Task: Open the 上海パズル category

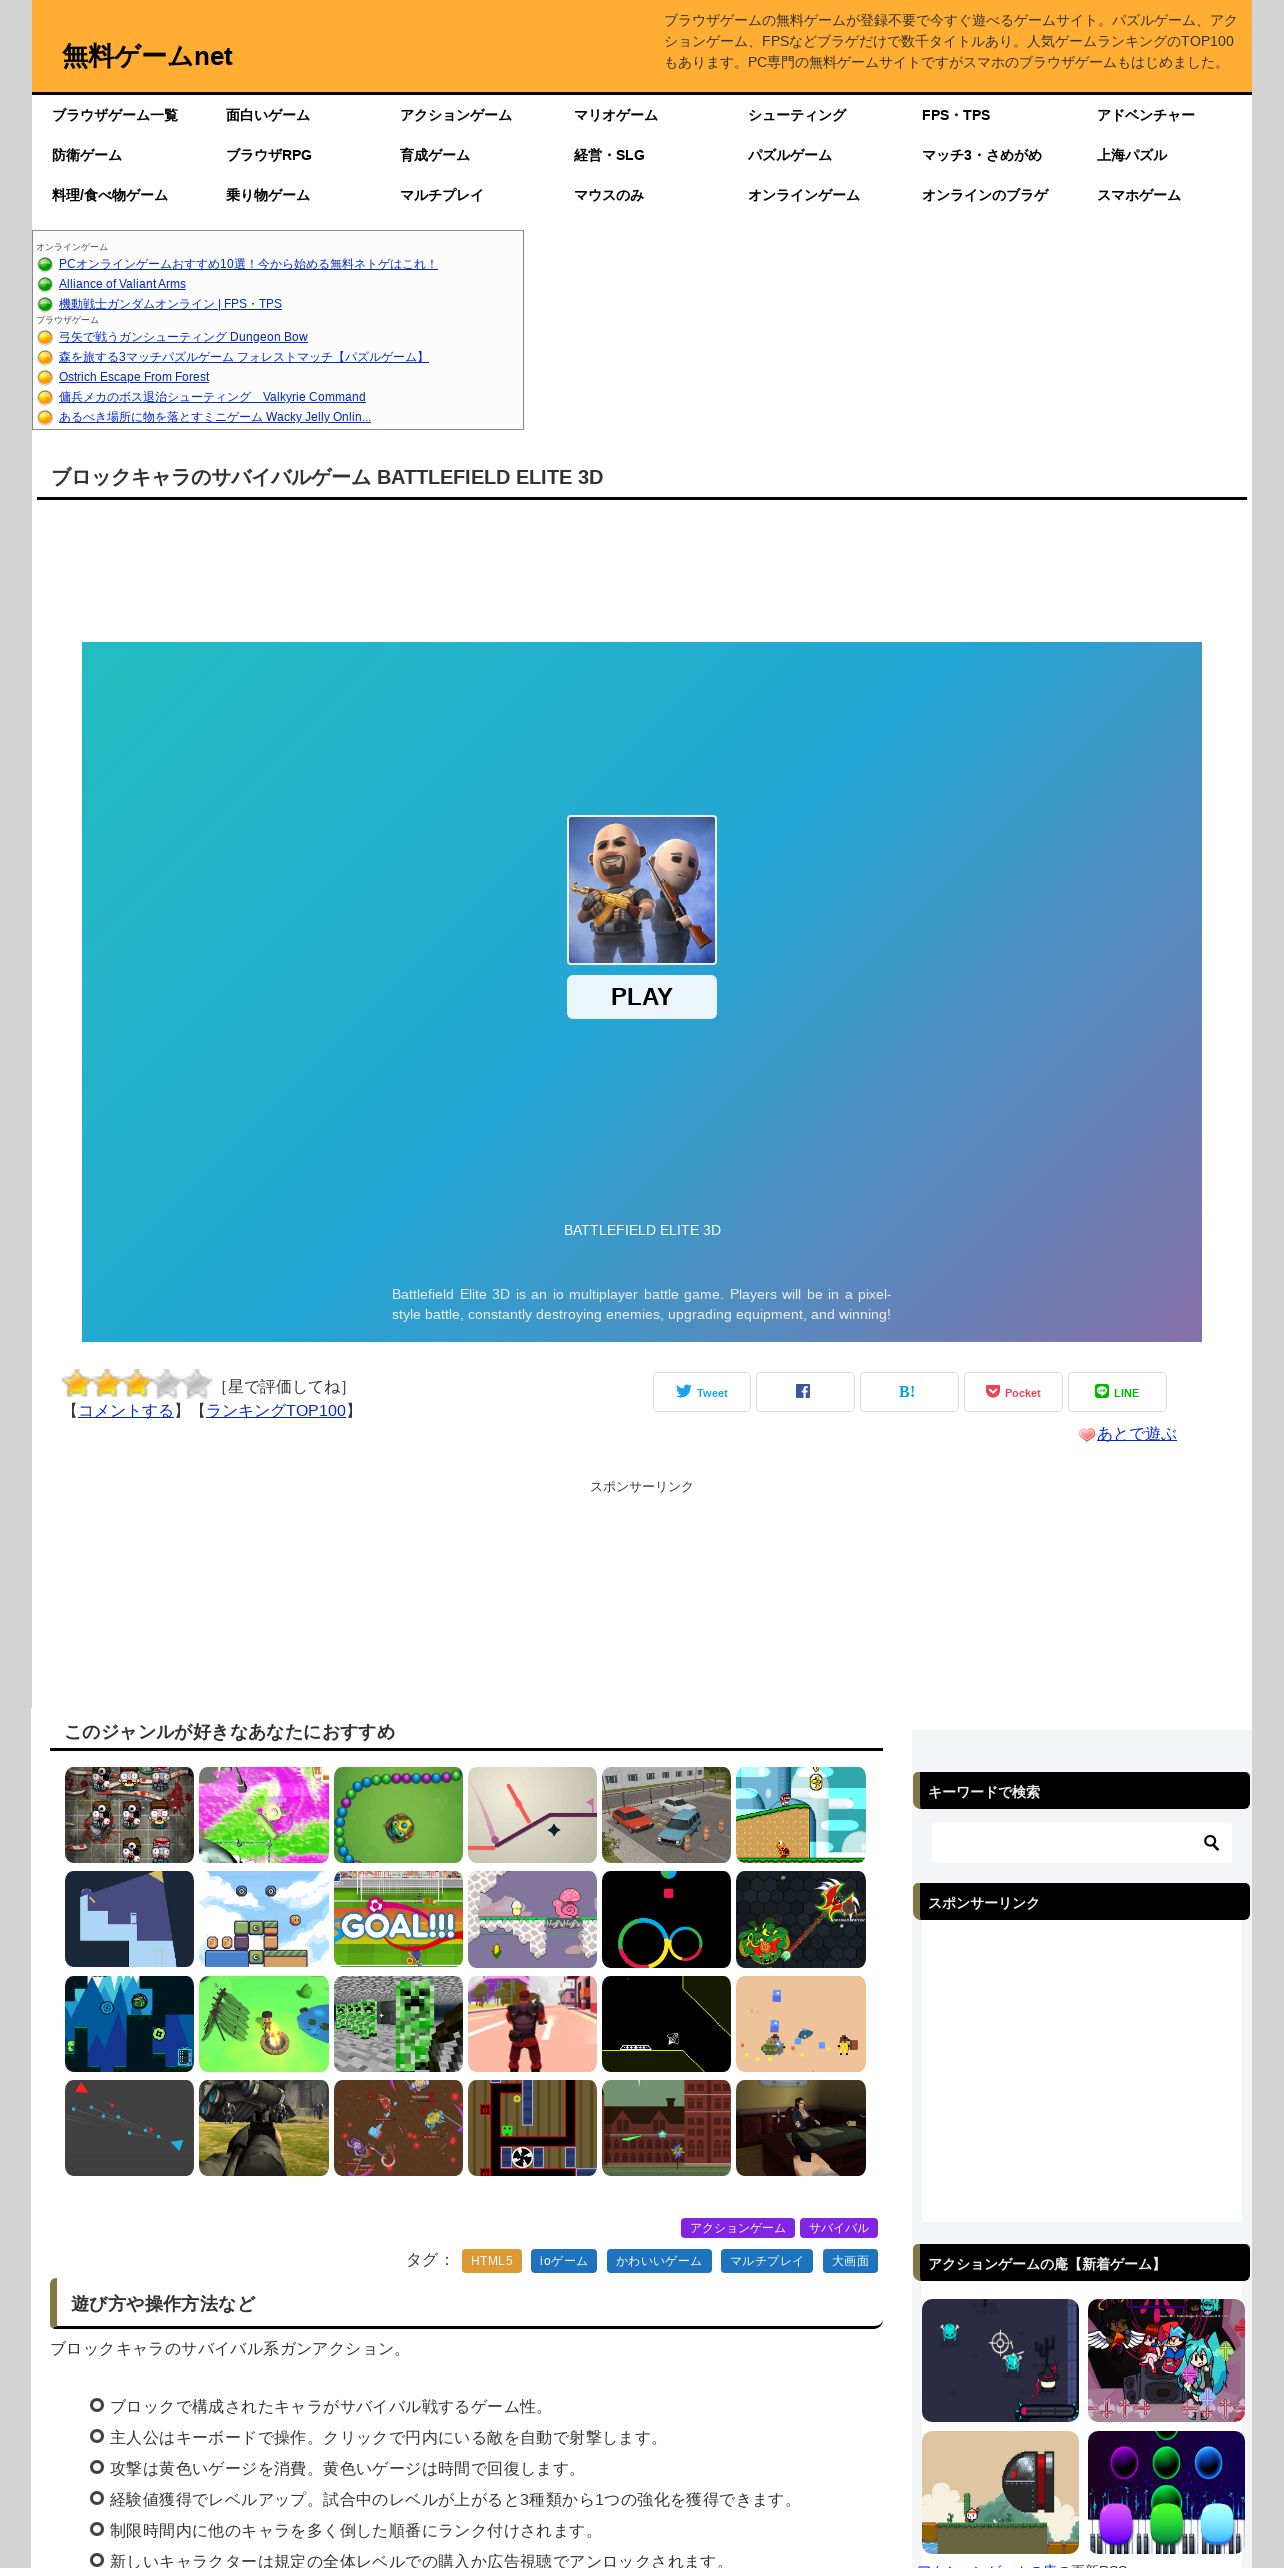Action: click(1132, 155)
